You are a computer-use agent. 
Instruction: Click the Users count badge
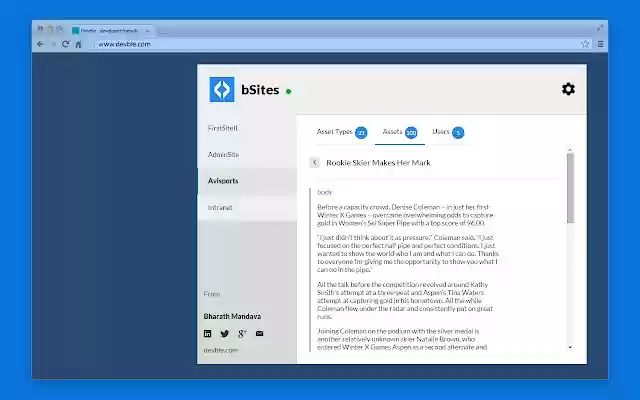tap(458, 132)
